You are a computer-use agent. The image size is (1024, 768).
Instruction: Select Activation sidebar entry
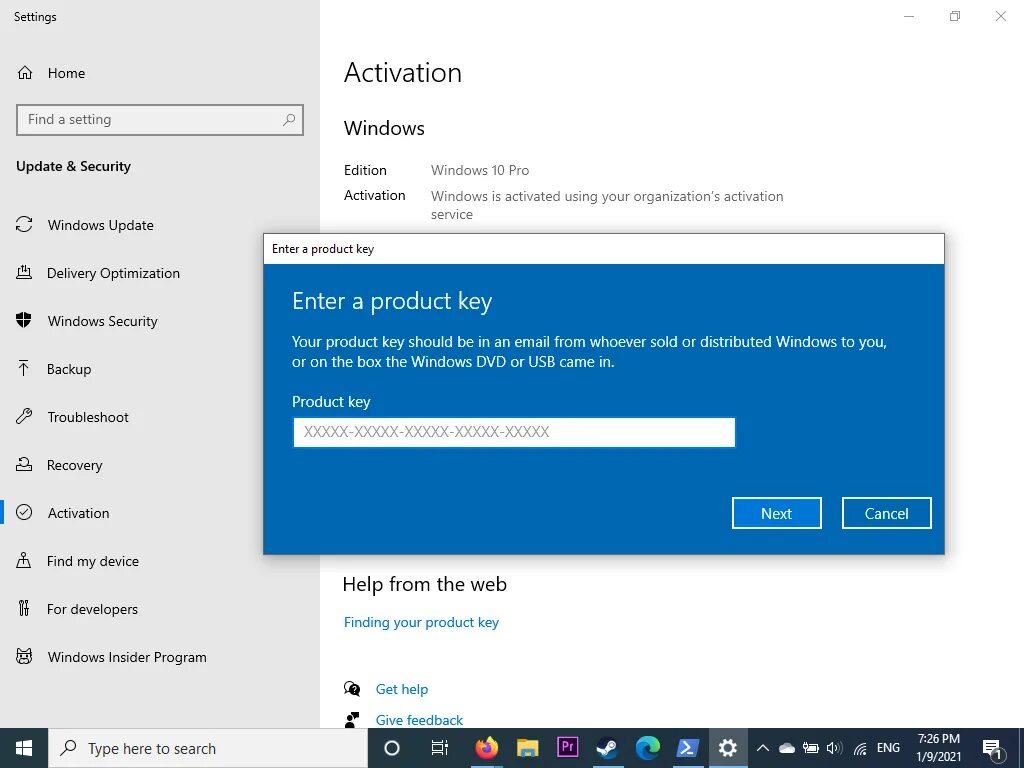(x=78, y=513)
